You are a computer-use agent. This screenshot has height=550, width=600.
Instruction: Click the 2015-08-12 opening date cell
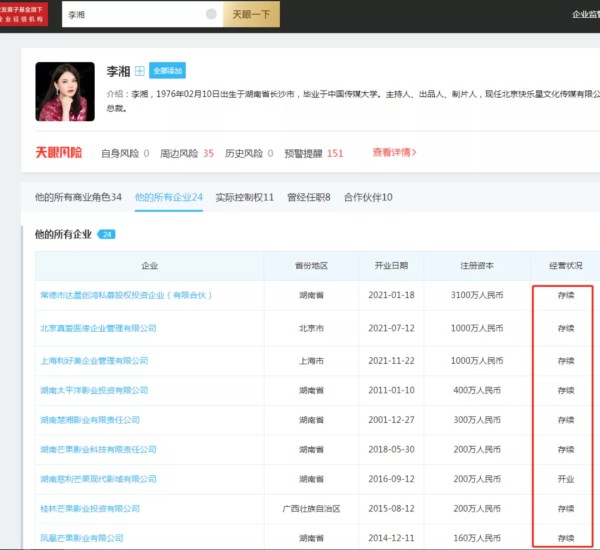(x=391, y=509)
